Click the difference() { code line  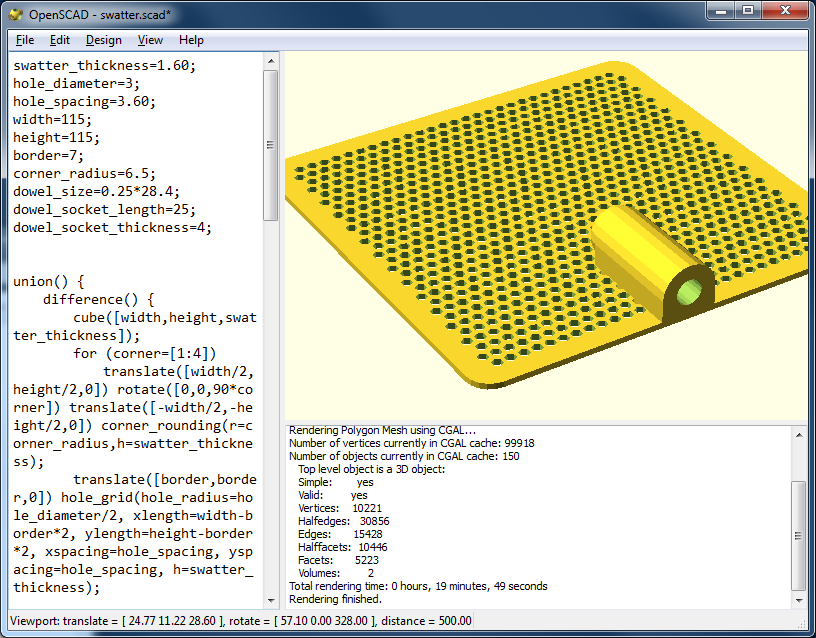click(x=98, y=300)
